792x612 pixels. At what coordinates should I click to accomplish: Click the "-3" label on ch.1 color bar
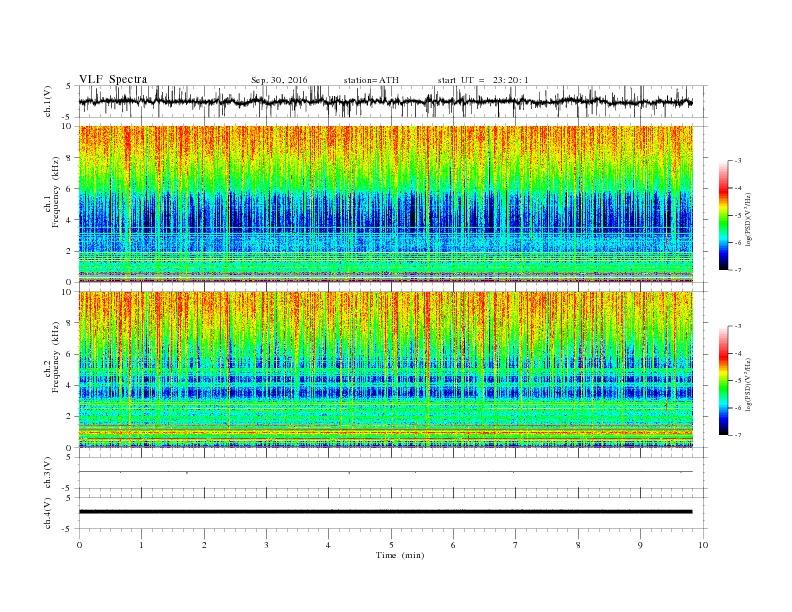click(738, 161)
